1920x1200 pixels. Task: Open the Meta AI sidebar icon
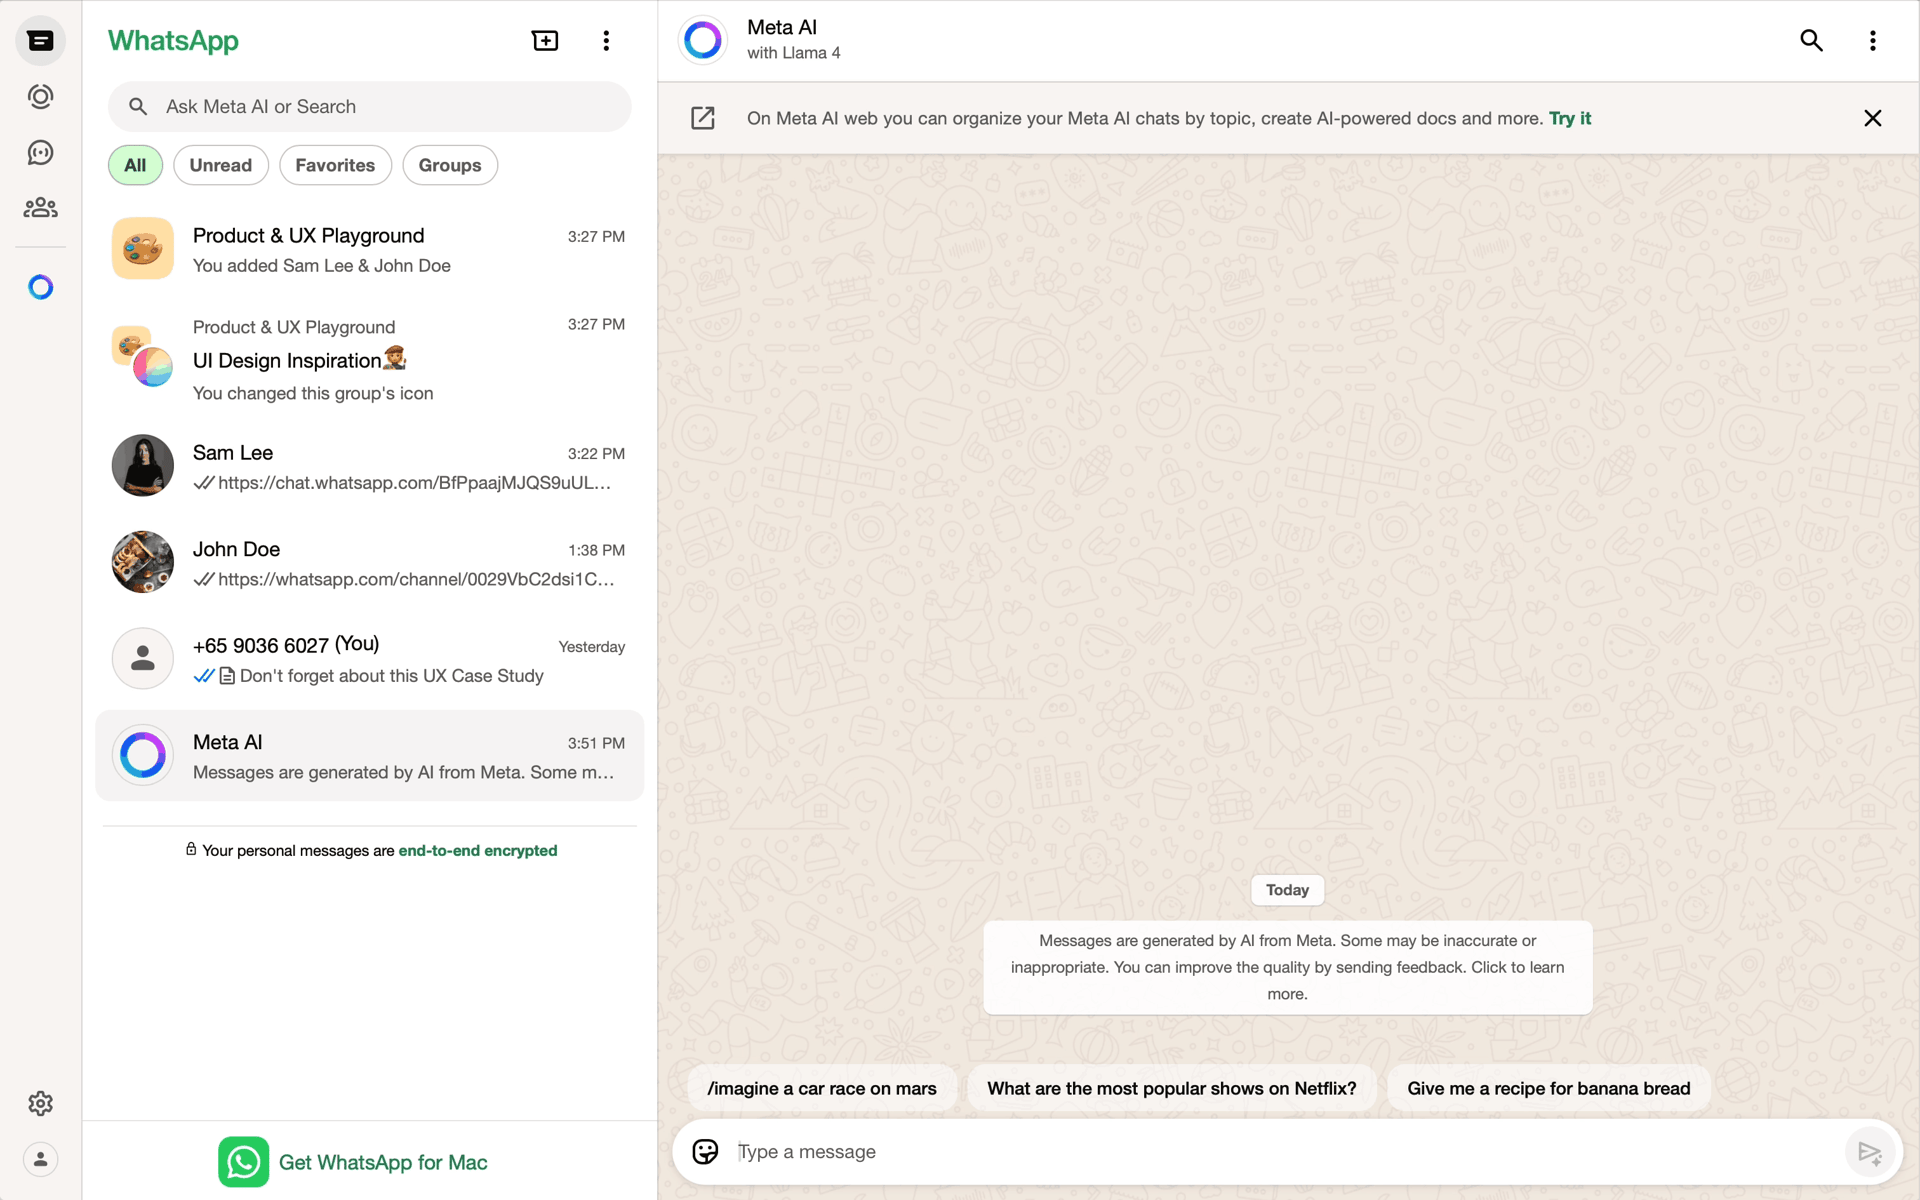point(41,287)
